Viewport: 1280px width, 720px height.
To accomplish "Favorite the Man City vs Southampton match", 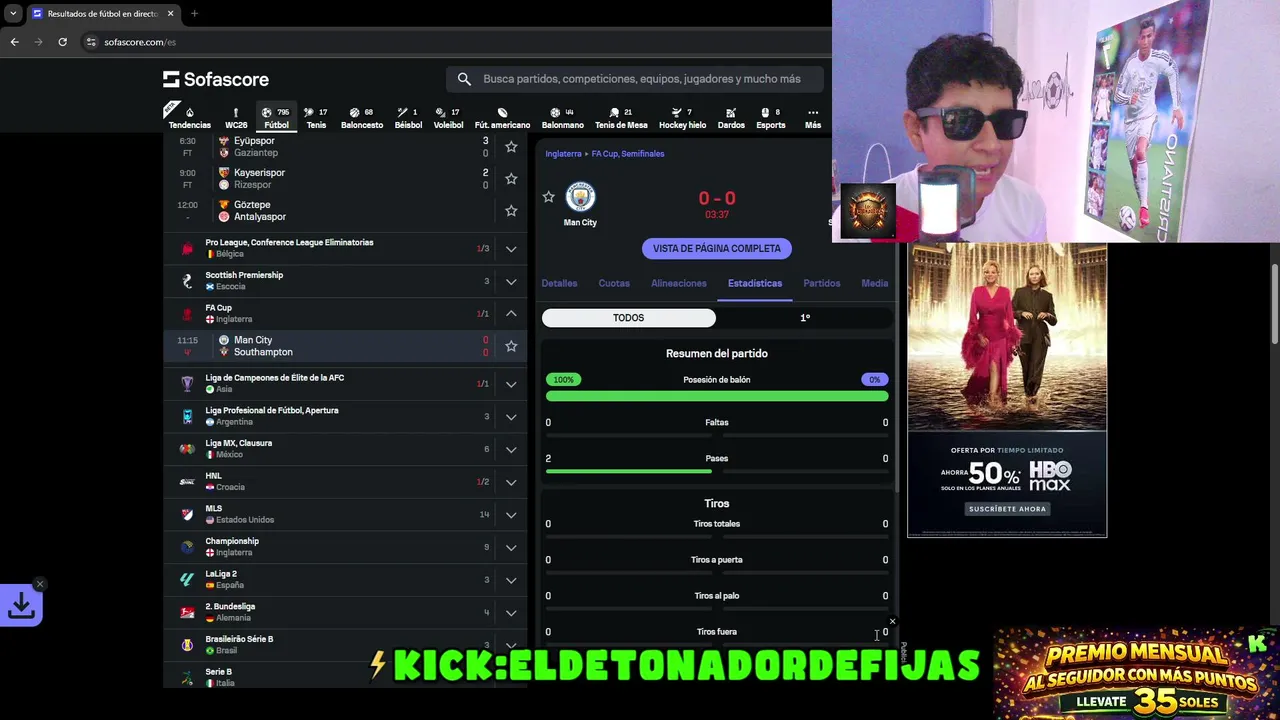I will 511,346.
